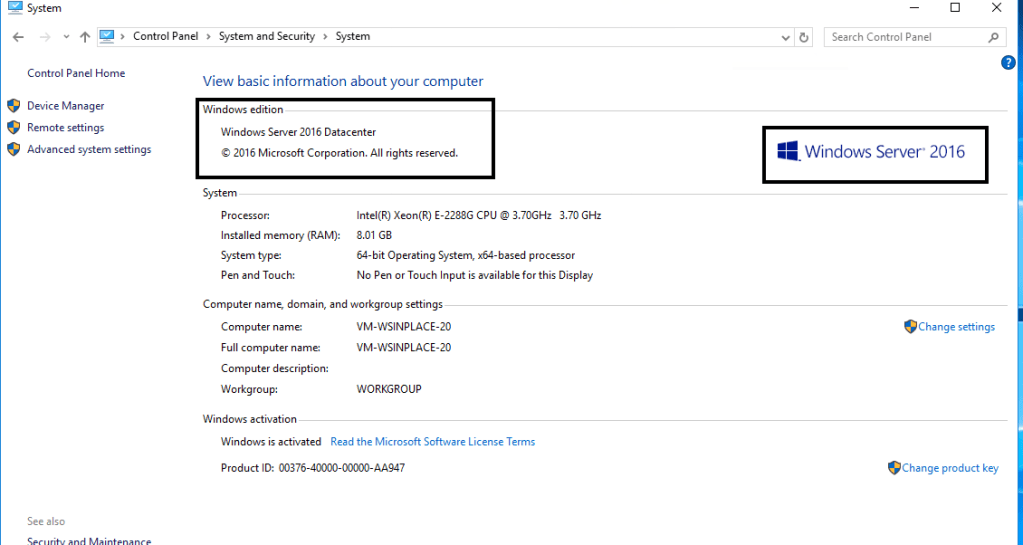Navigate to the Control Panel breadcrumb

click(x=165, y=37)
